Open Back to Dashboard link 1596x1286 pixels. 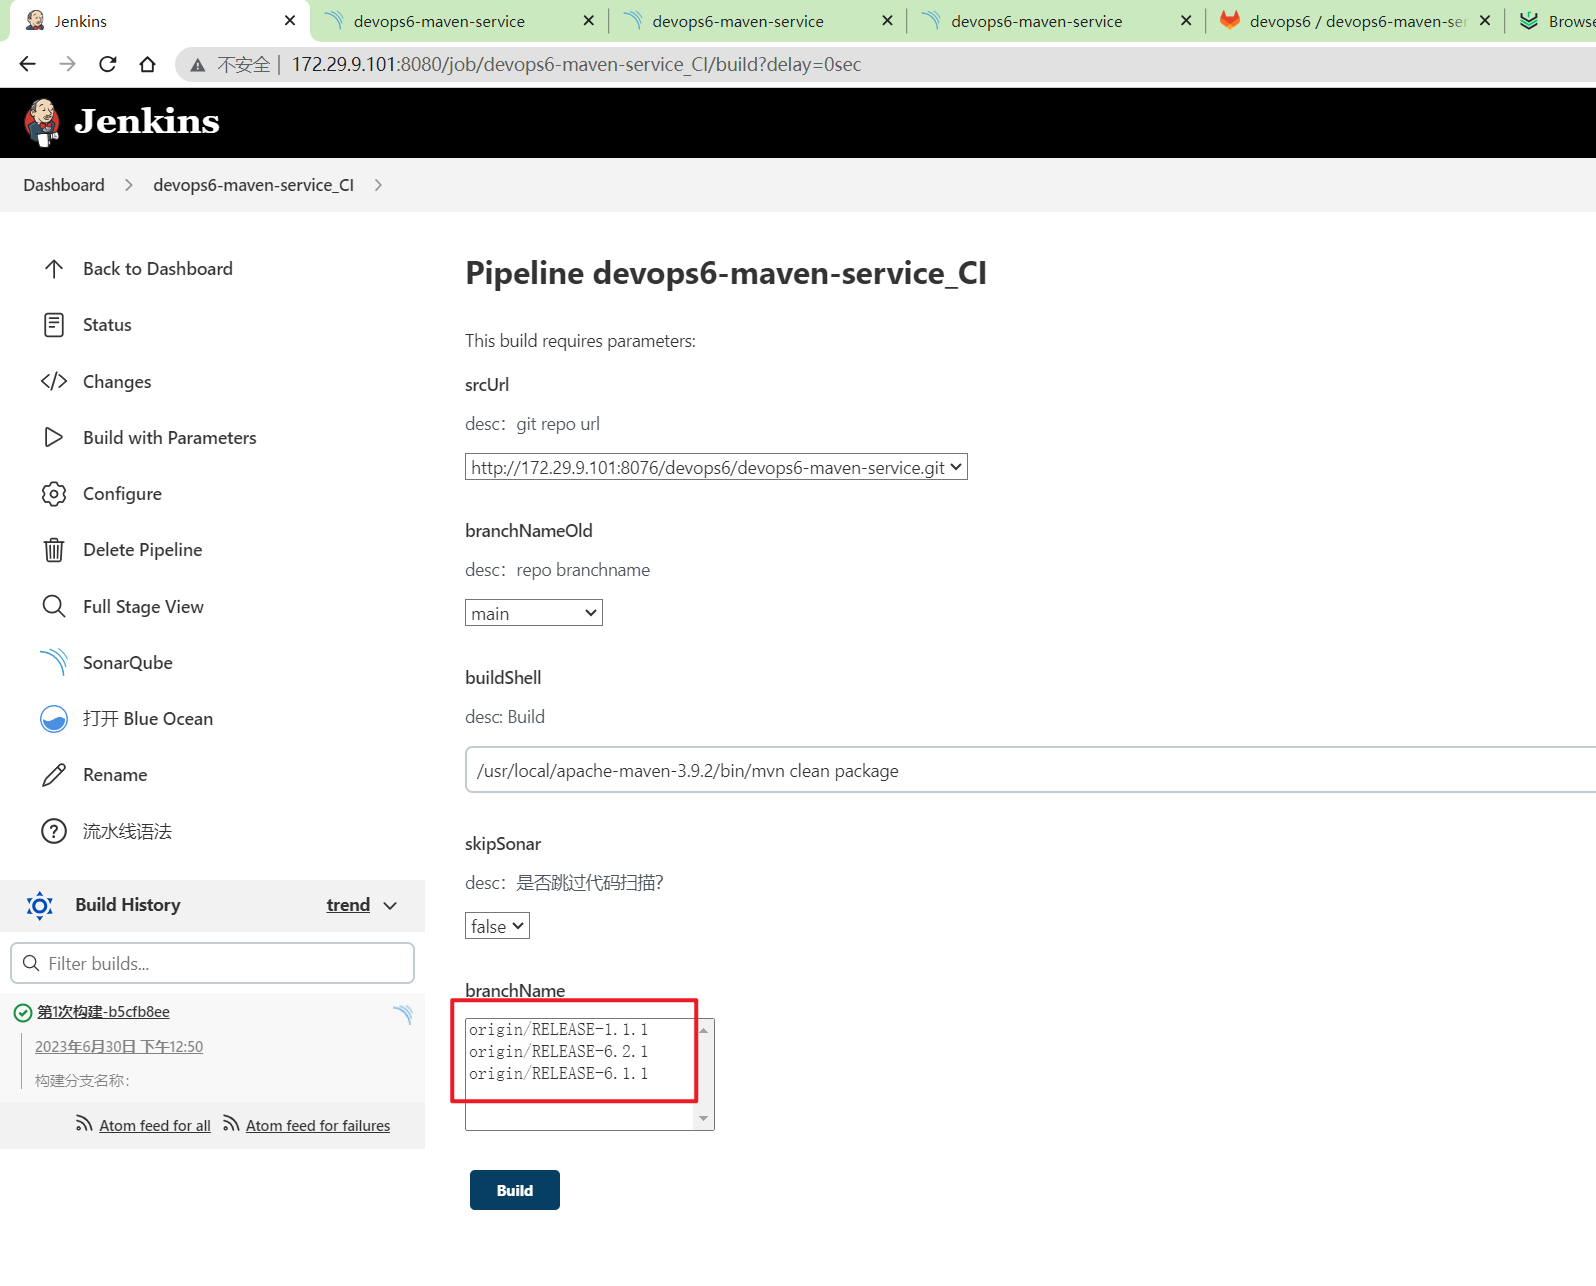point(158,269)
